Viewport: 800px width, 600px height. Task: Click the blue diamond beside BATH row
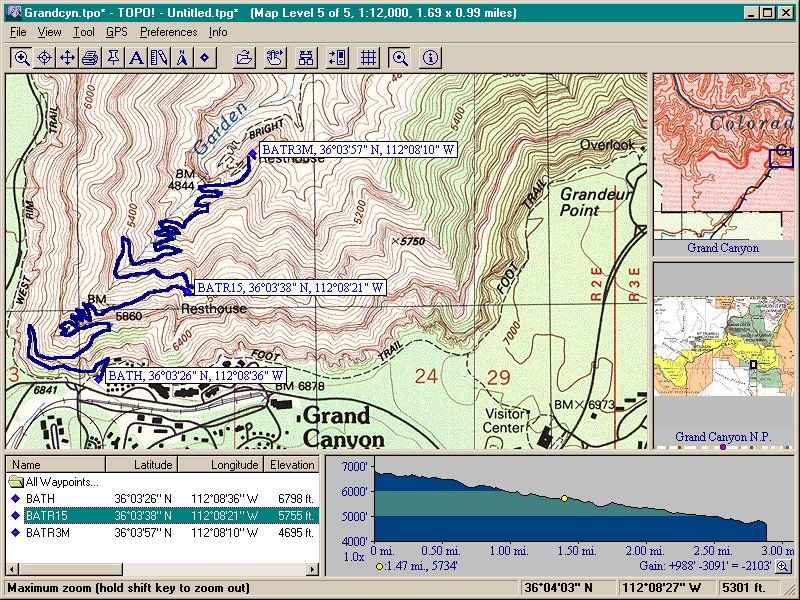click(16, 498)
